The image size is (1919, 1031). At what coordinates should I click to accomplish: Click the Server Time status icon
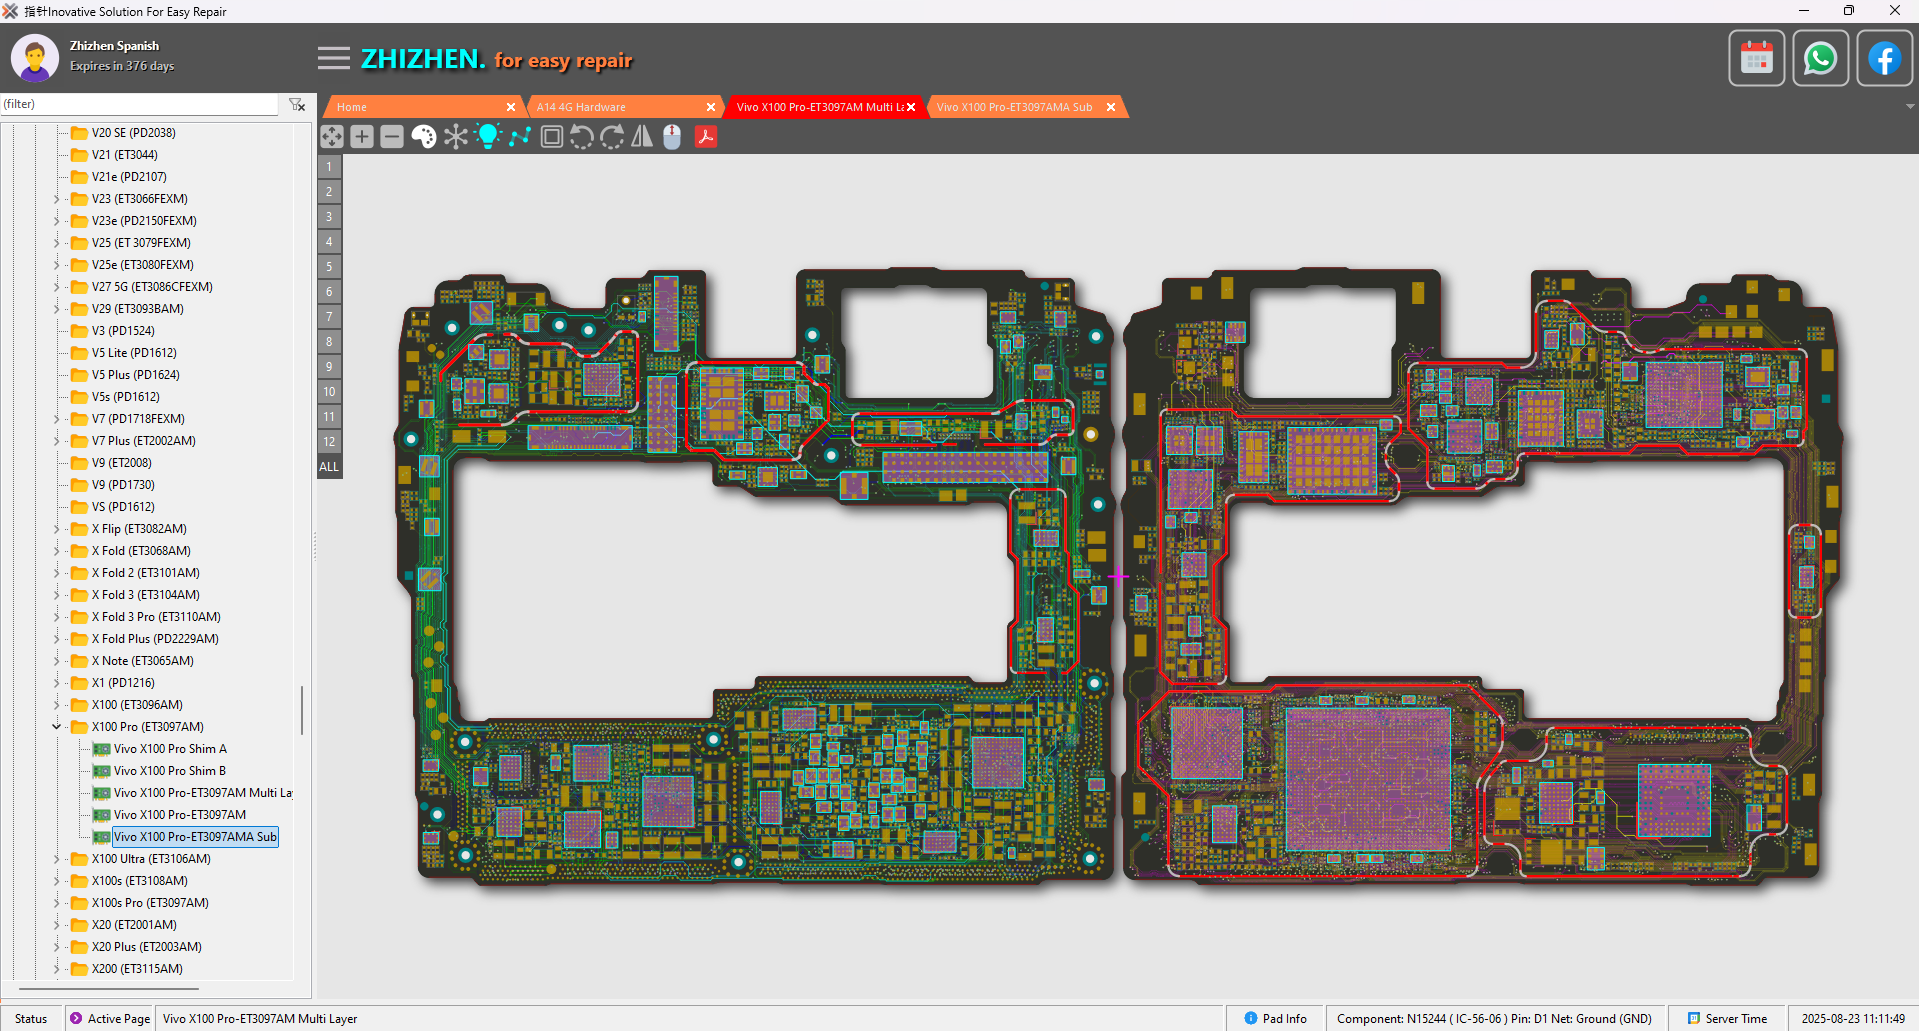click(x=1694, y=1018)
